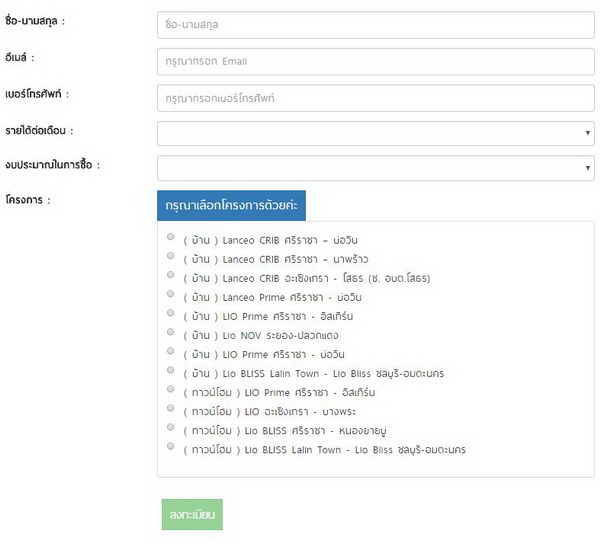600x544 pixels.
Task: Click the เบอร์โทรศัพท์ phone number field
Action: click(375, 98)
